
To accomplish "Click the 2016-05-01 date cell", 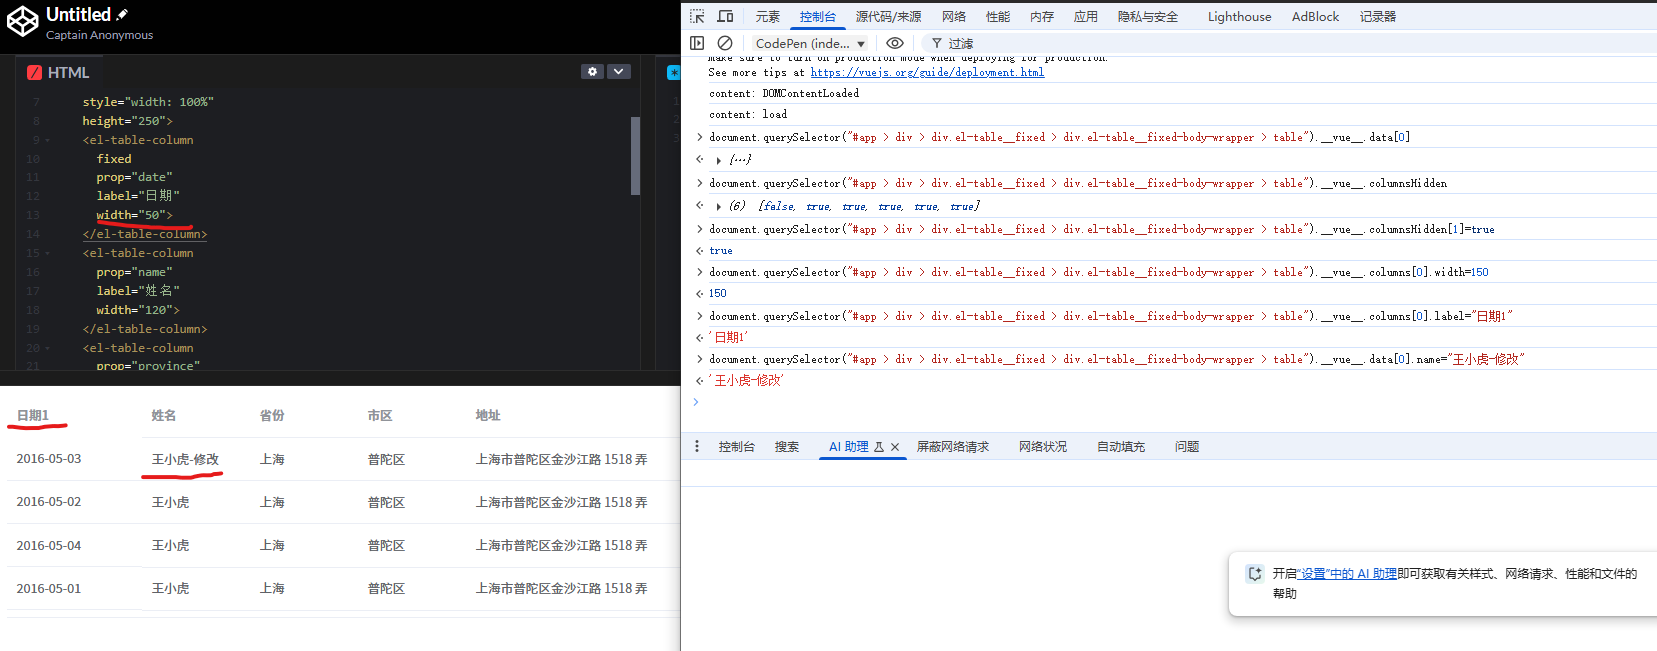I will 49,588.
